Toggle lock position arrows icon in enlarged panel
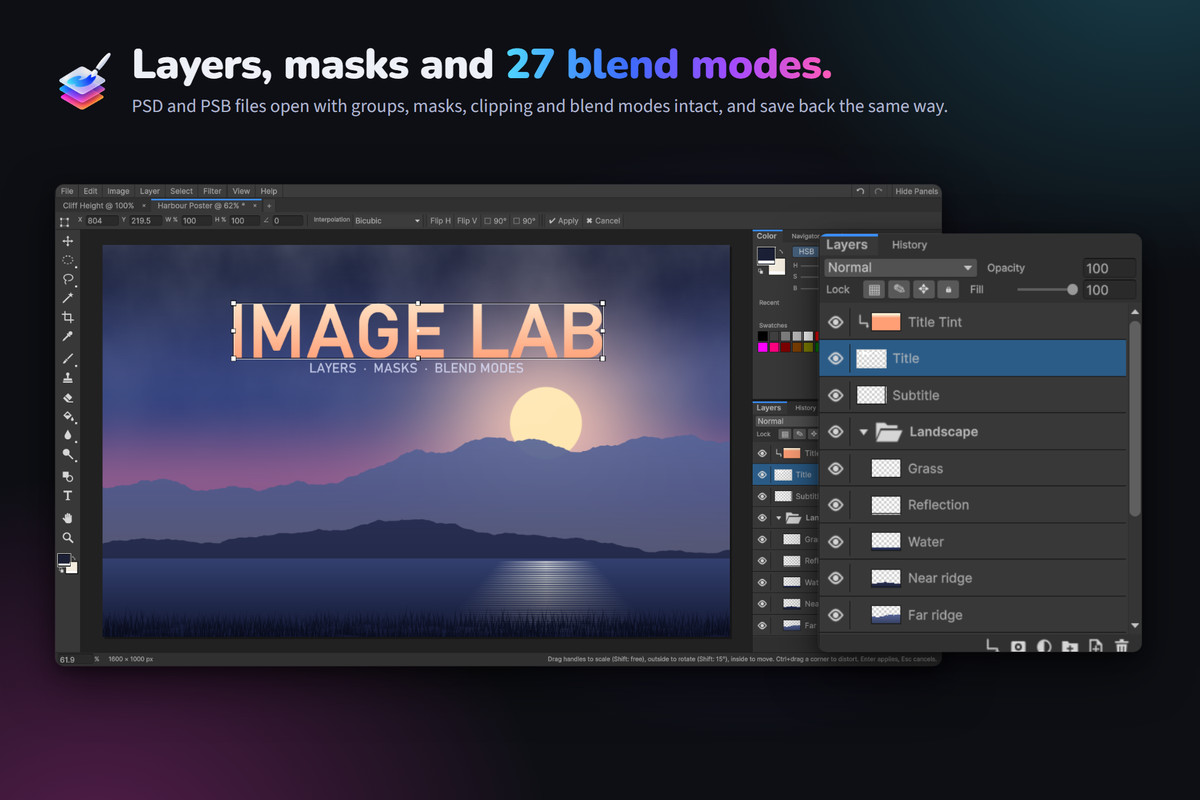The height and width of the screenshot is (800, 1200). [x=924, y=289]
